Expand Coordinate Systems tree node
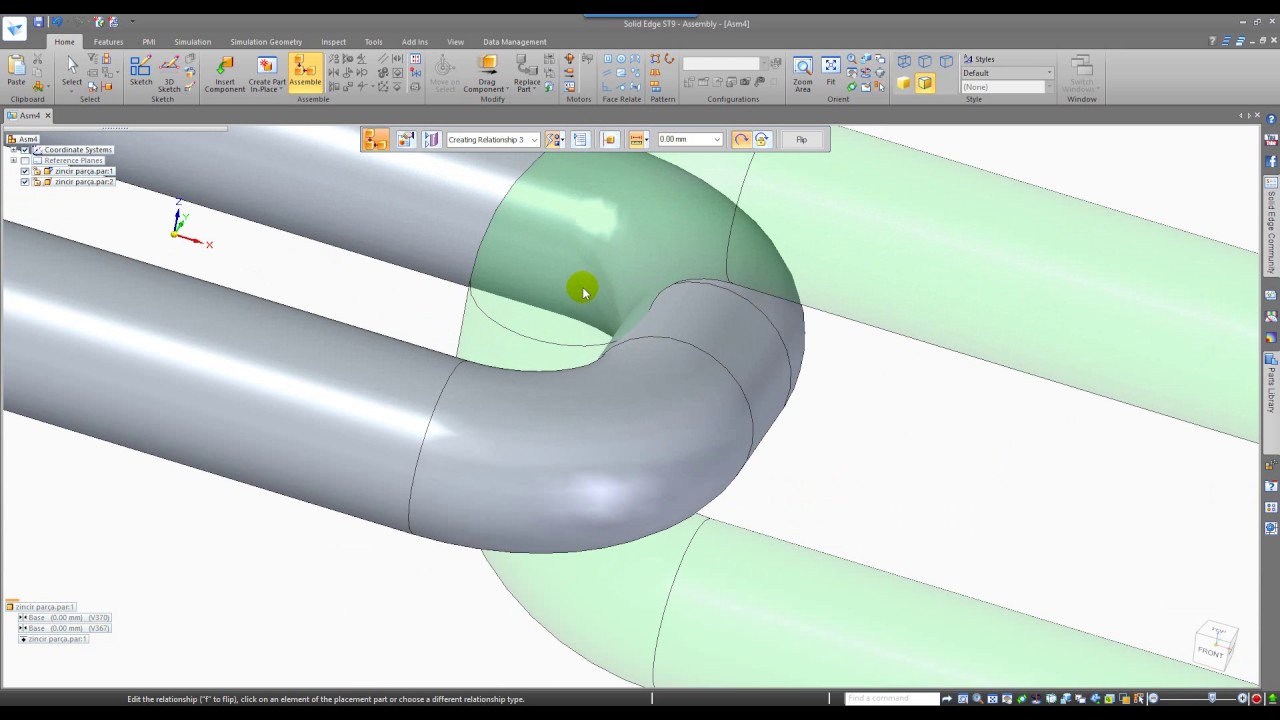This screenshot has width=1280, height=720. [x=14, y=150]
